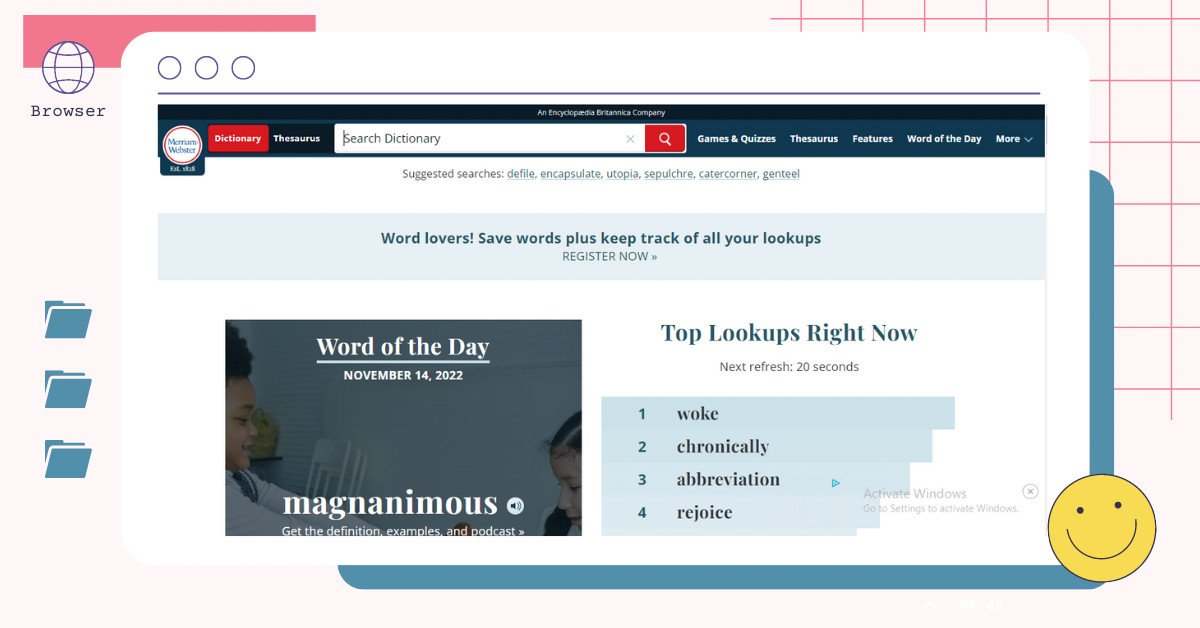
Task: Click inside the Search Dictionary input field
Action: pos(480,138)
